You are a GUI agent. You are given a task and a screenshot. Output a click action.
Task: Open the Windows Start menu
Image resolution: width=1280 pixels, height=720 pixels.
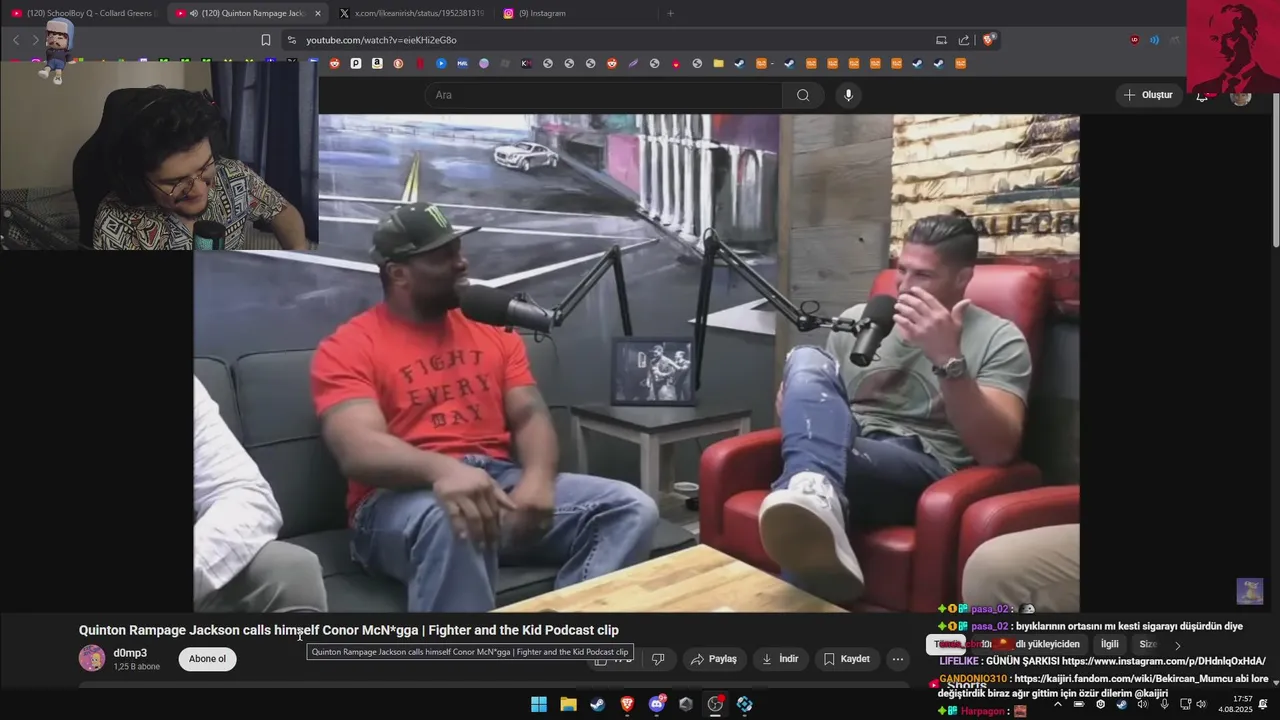538,704
